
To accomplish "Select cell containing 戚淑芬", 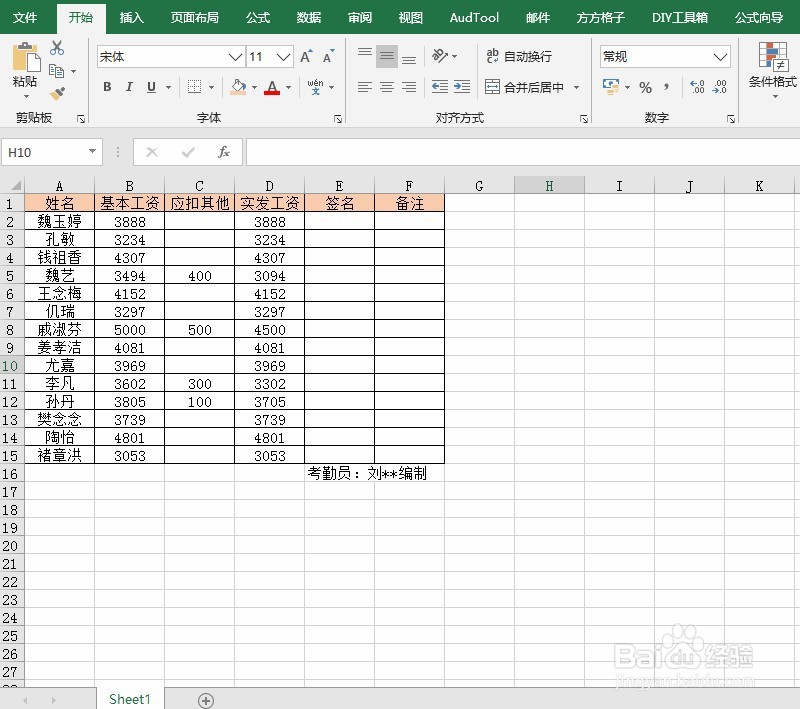I will (x=60, y=330).
